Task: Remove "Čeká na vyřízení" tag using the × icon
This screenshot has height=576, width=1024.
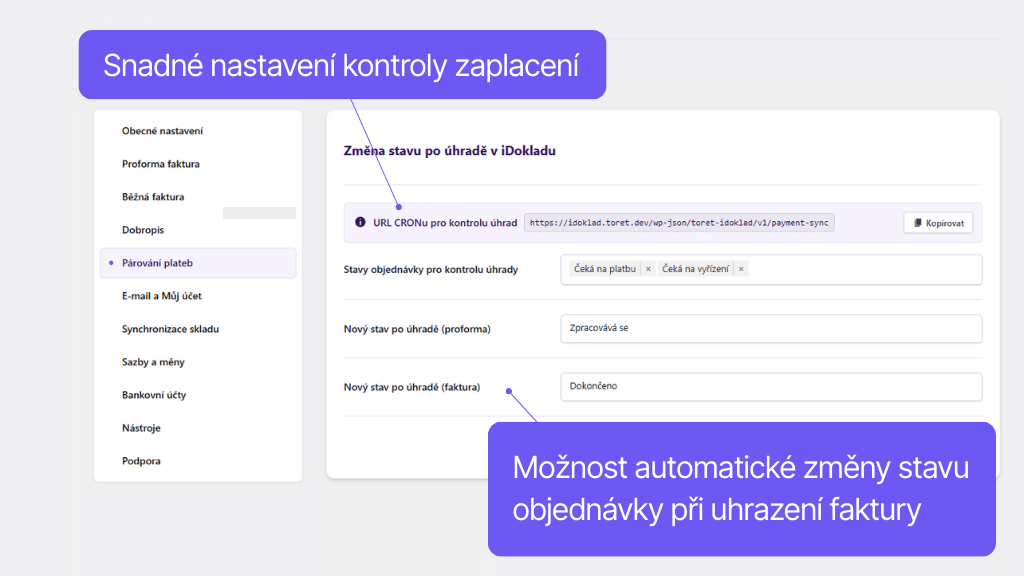Action: point(741,269)
